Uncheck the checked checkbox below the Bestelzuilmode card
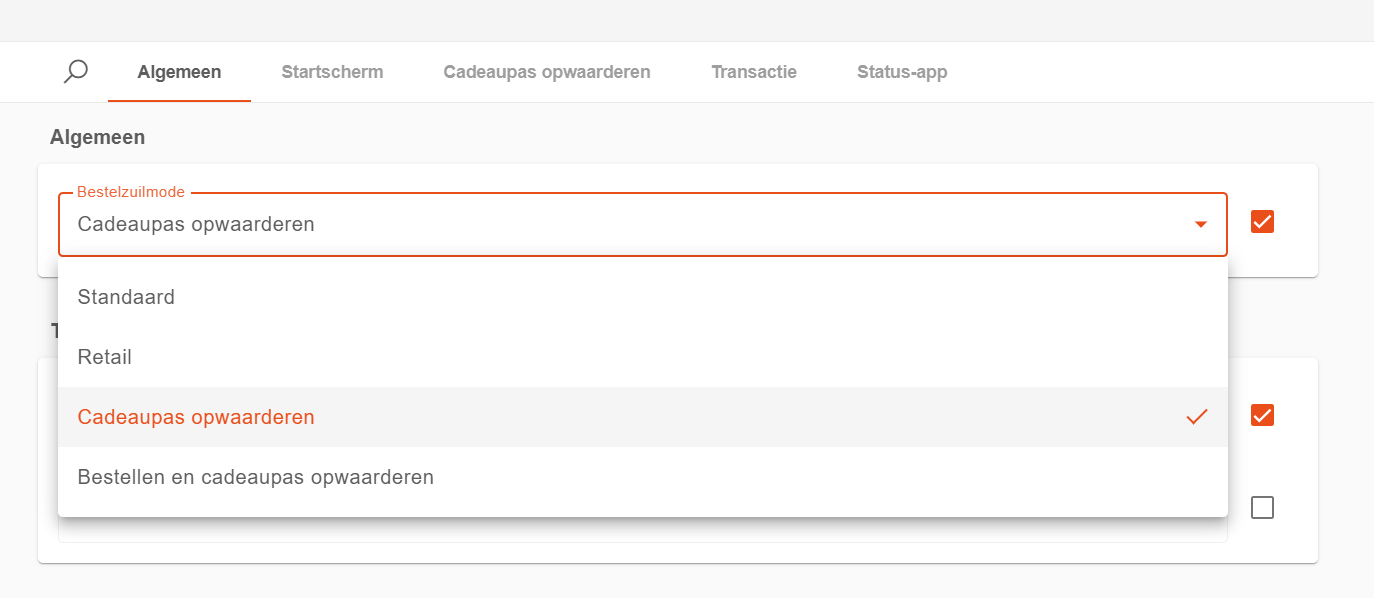Viewport: 1374px width, 598px height. 1262,415
